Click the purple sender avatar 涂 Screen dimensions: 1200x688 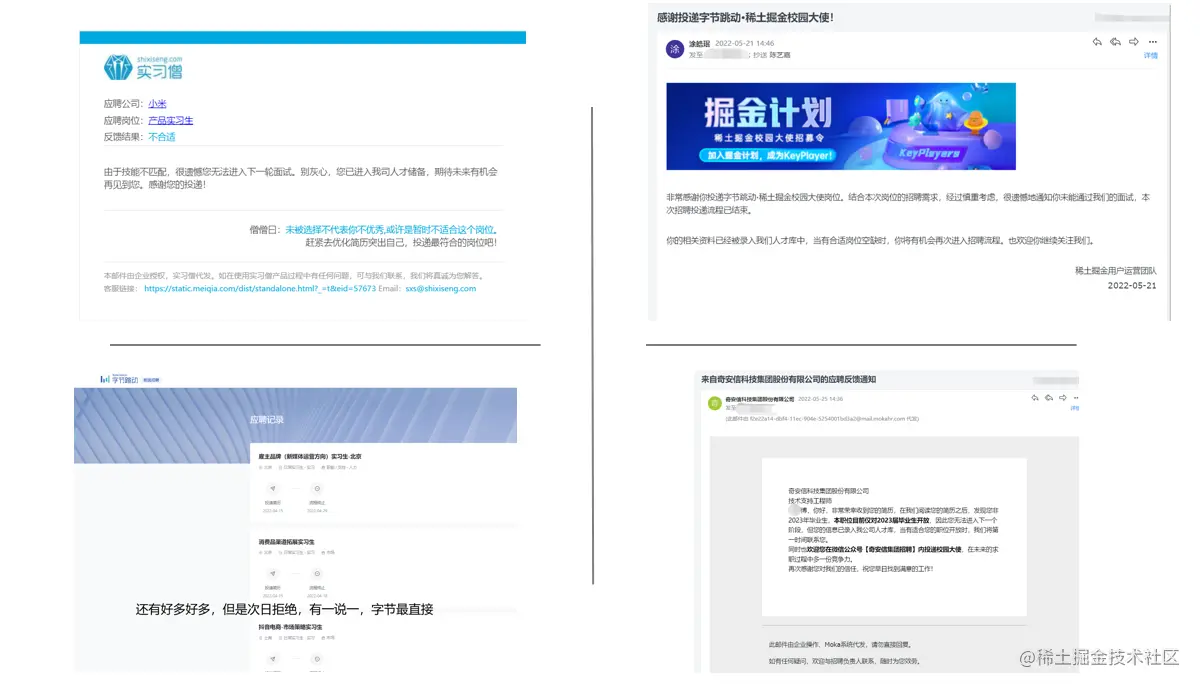point(675,48)
